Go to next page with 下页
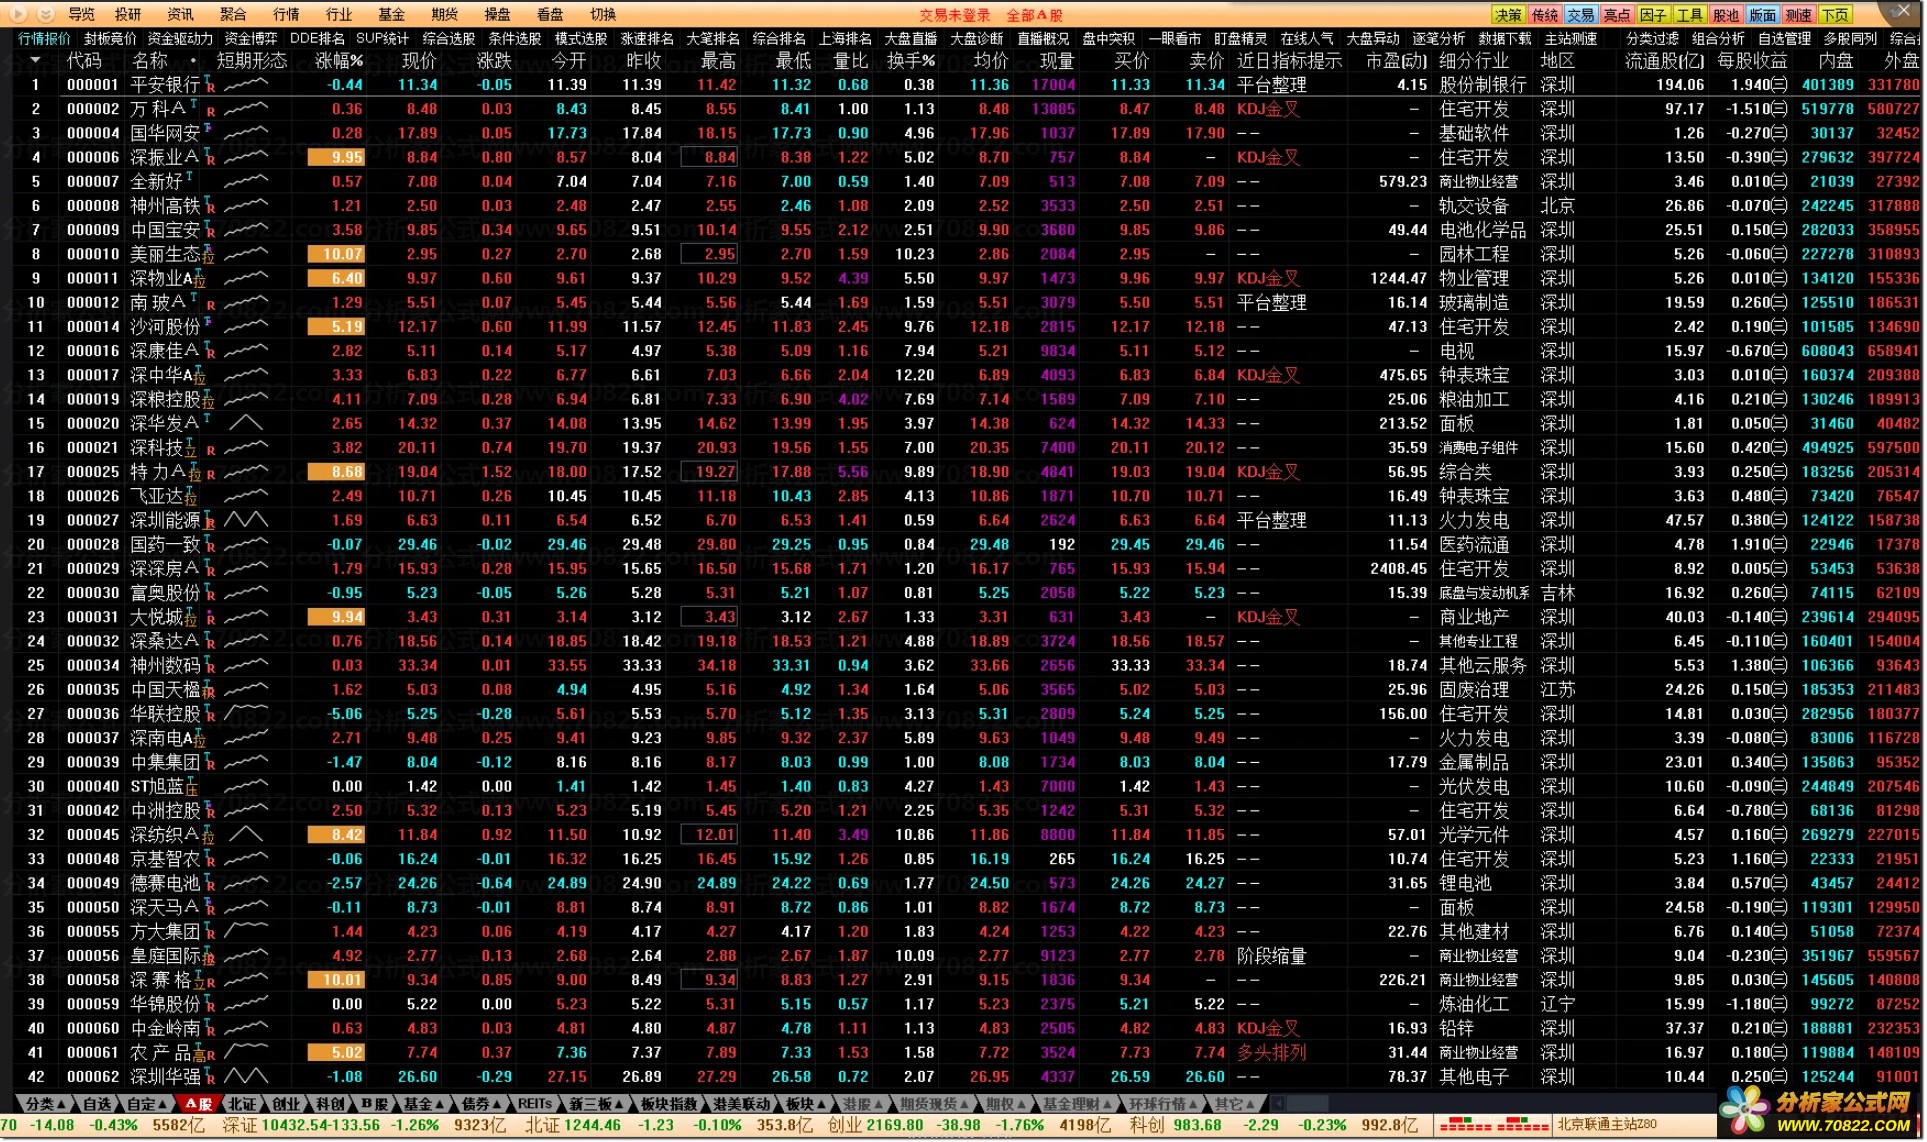Screen dimensions: 1927x1142 point(1835,14)
